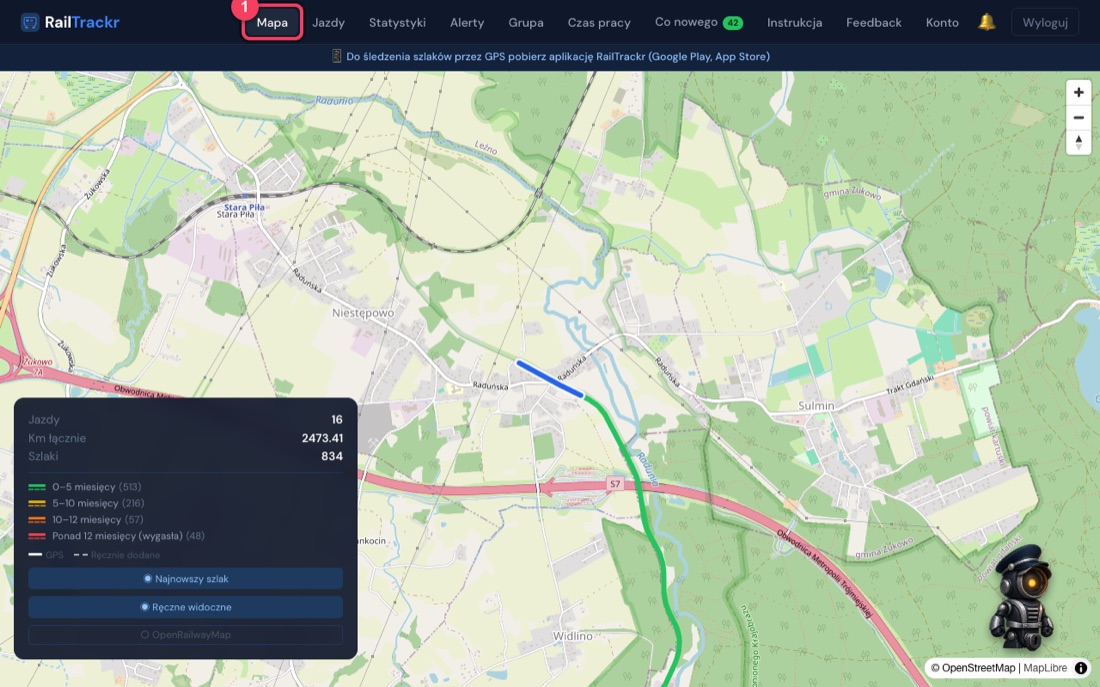Switch to Alerty tab
This screenshot has width=1100, height=687.
pos(467,22)
